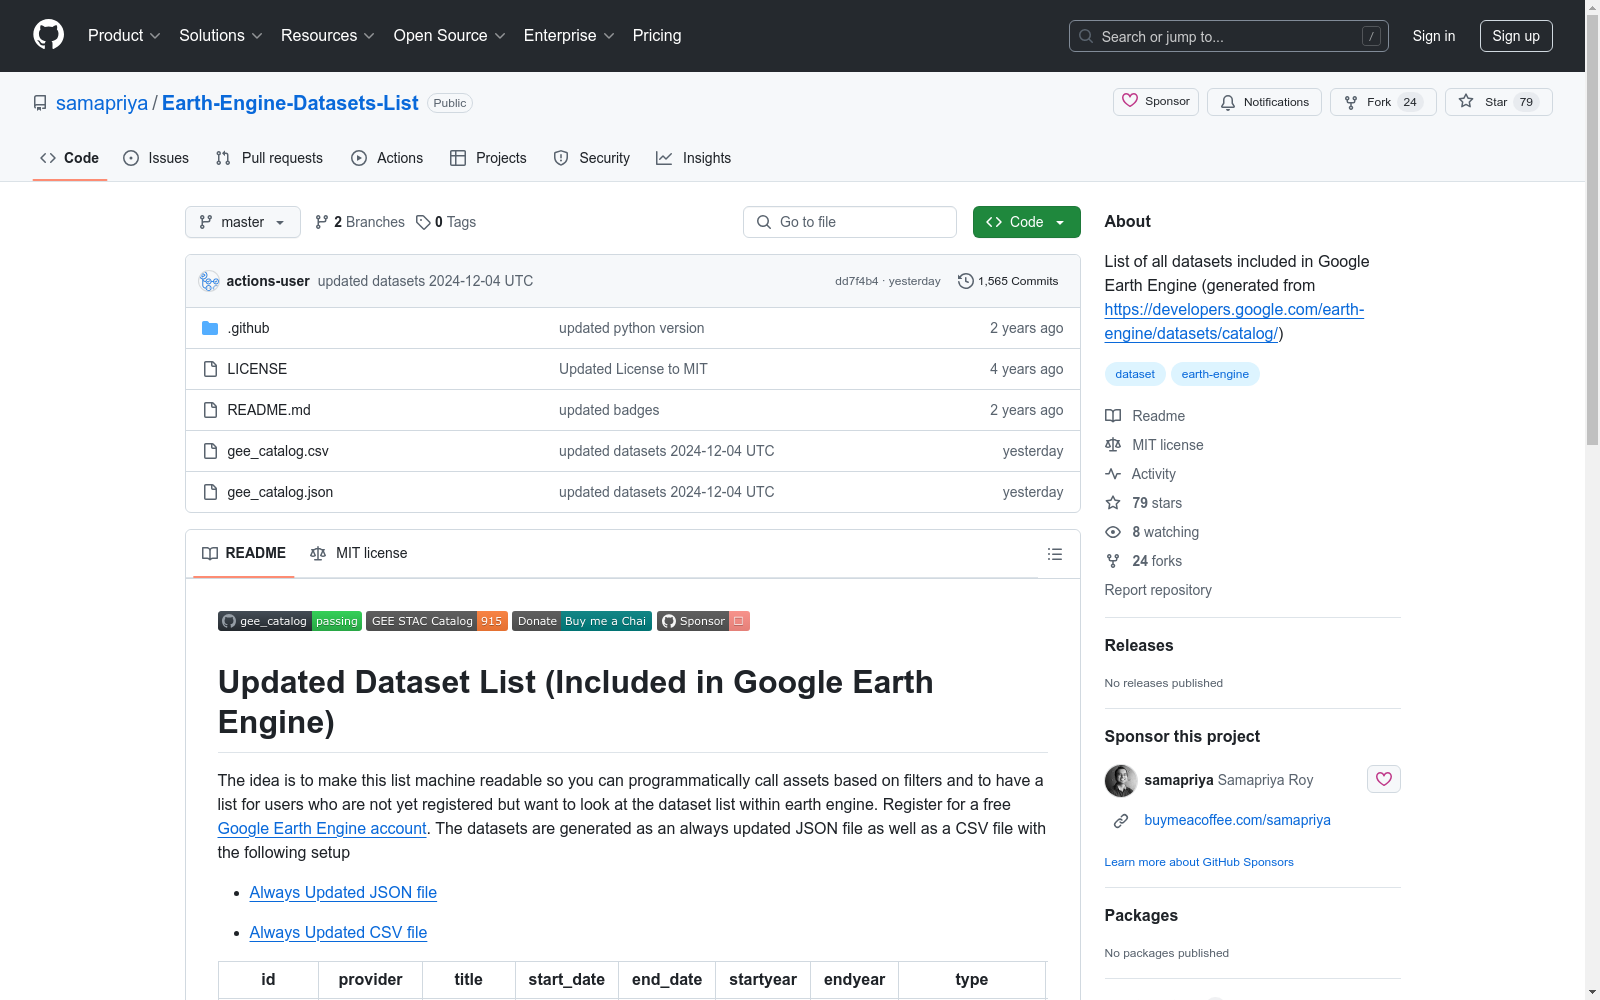Click the README.md file icon
This screenshot has height=1000, width=1600.
pos(210,410)
